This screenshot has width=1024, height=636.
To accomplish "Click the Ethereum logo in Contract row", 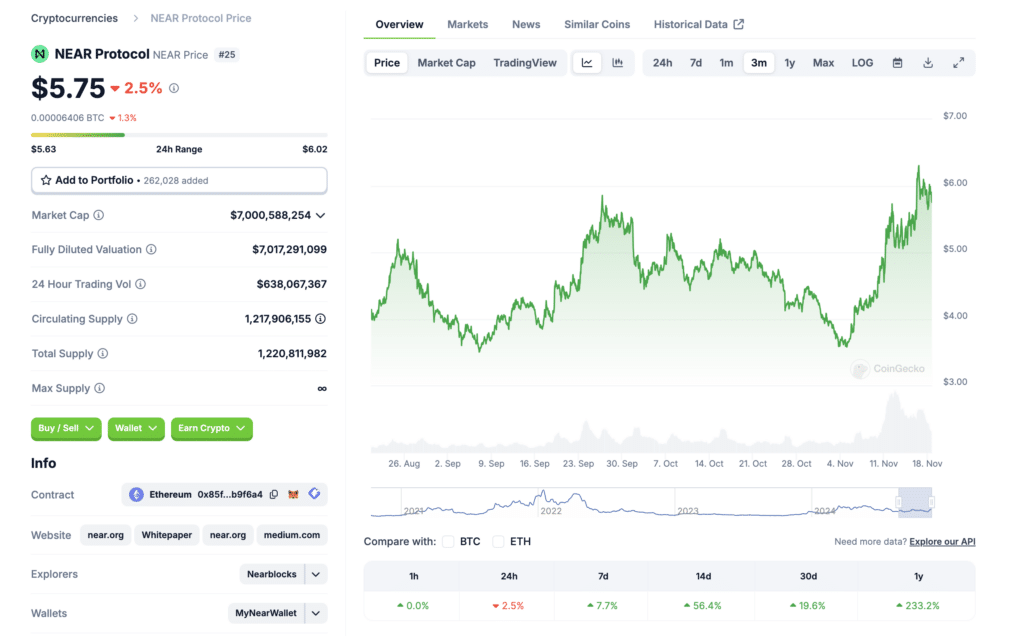I will tap(136, 494).
